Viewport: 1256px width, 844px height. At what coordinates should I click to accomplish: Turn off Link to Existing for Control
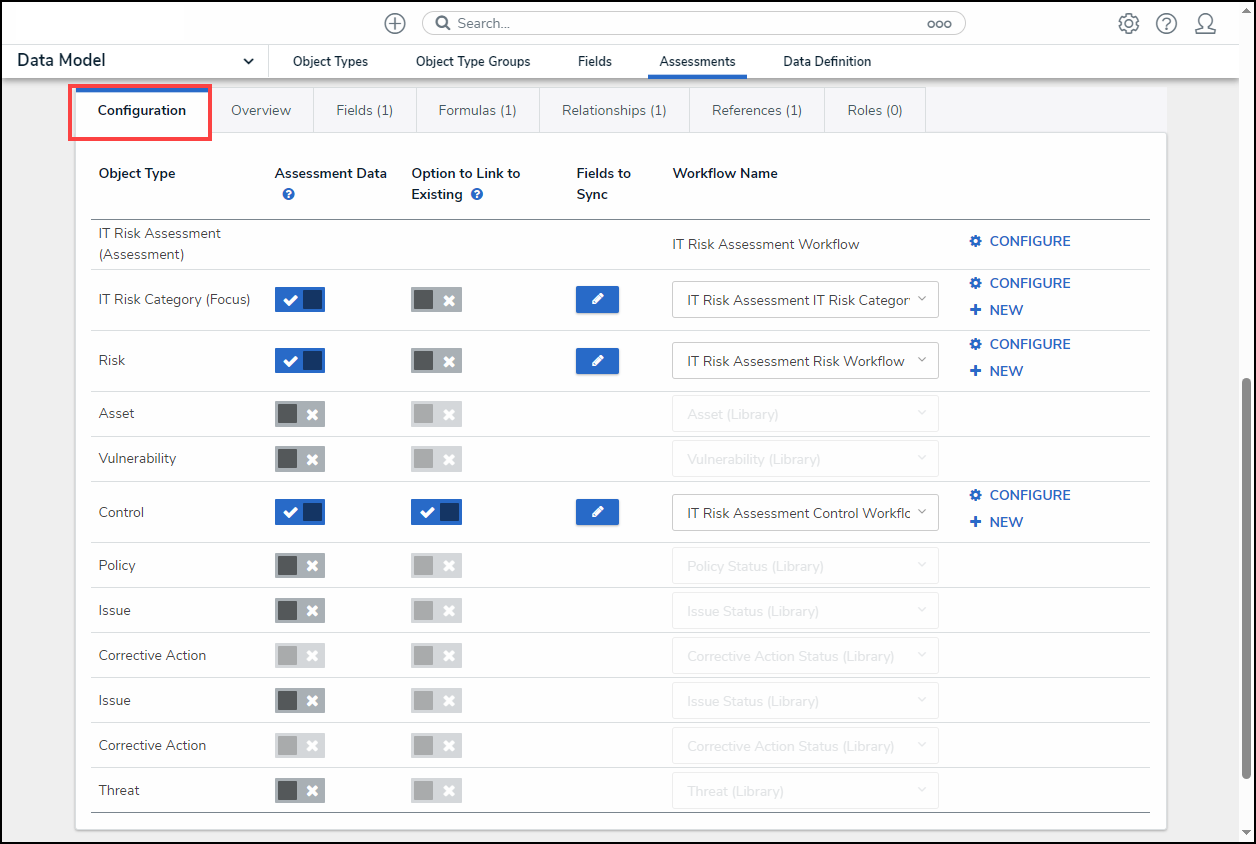coord(436,512)
